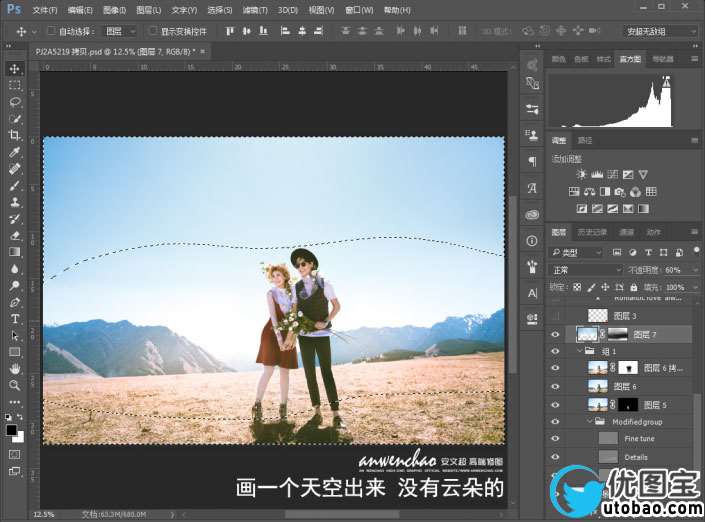The image size is (705, 522).
Task: Open the workspace dropdown 安装无敌组
Action: pyautogui.click(x=659, y=31)
